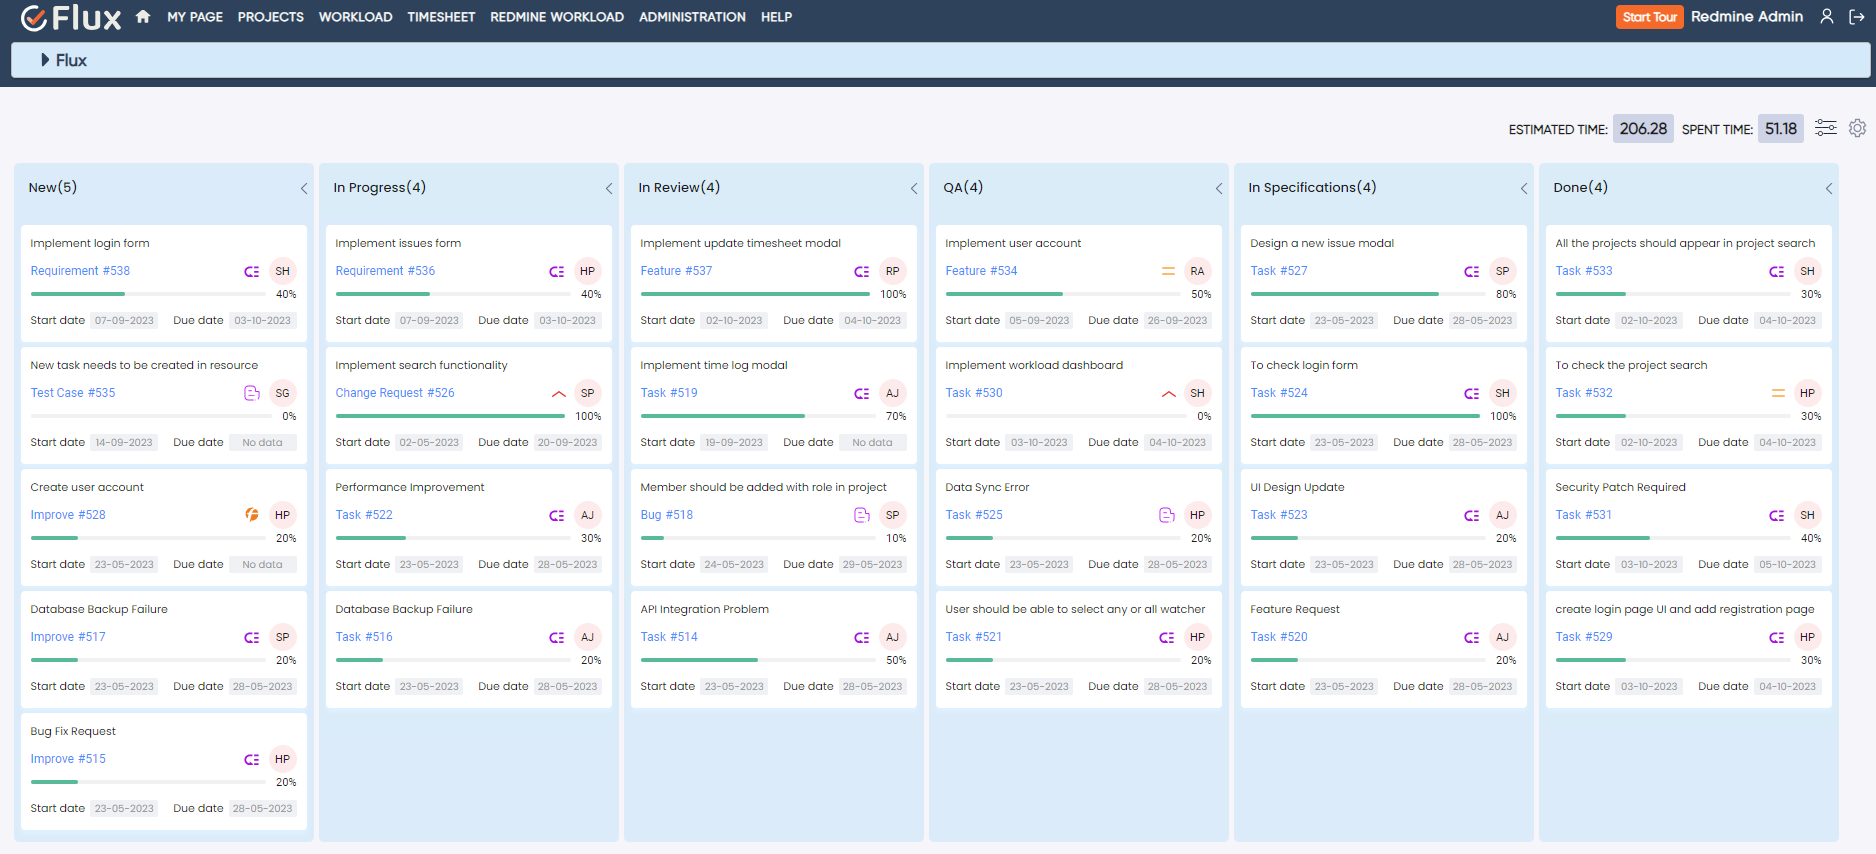Collapse the In Review column
Image resolution: width=1876 pixels, height=854 pixels.
pos(914,188)
